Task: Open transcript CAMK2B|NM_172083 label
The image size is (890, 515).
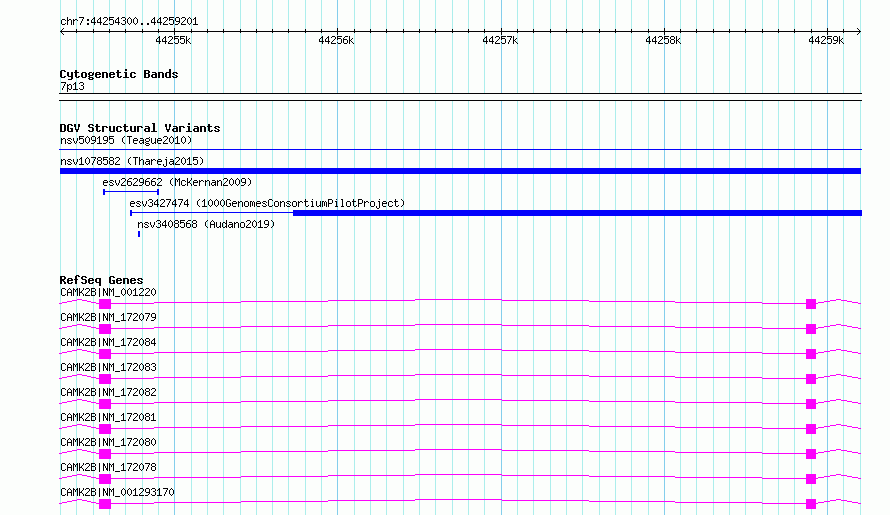Action: pyautogui.click(x=108, y=367)
